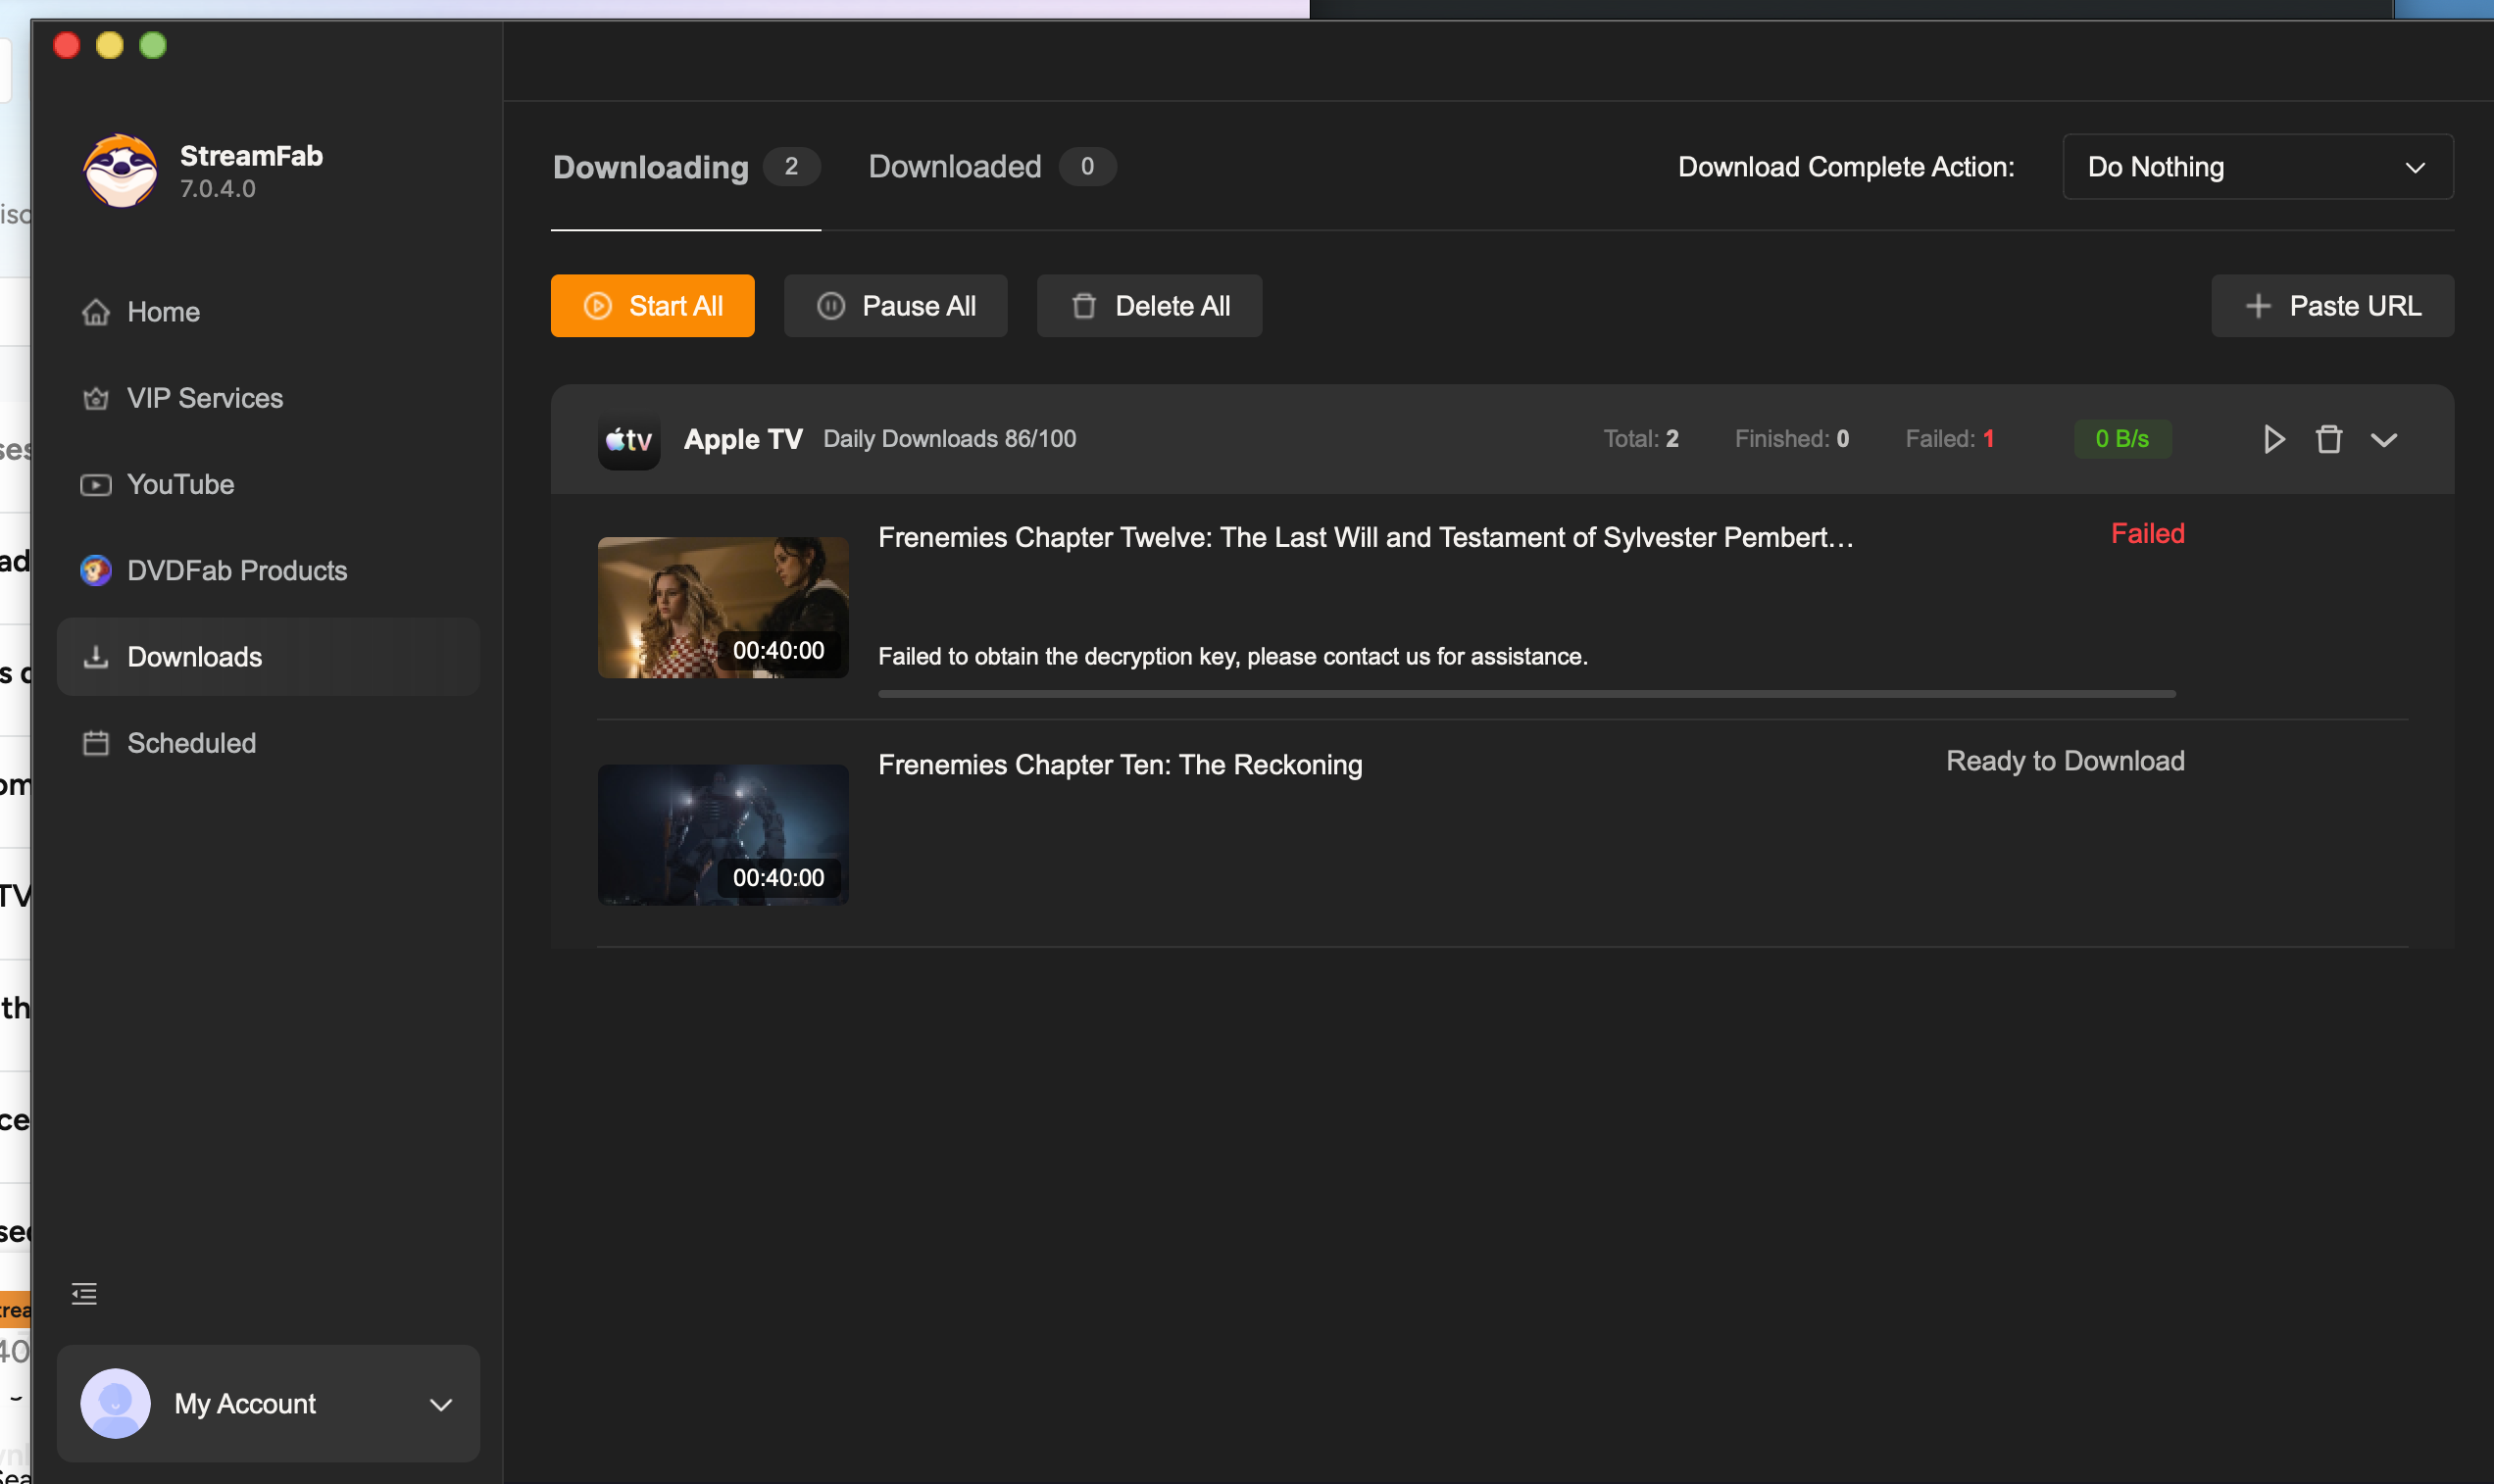Image resolution: width=2494 pixels, height=1484 pixels.
Task: Click the Pause All button
Action: 895,306
